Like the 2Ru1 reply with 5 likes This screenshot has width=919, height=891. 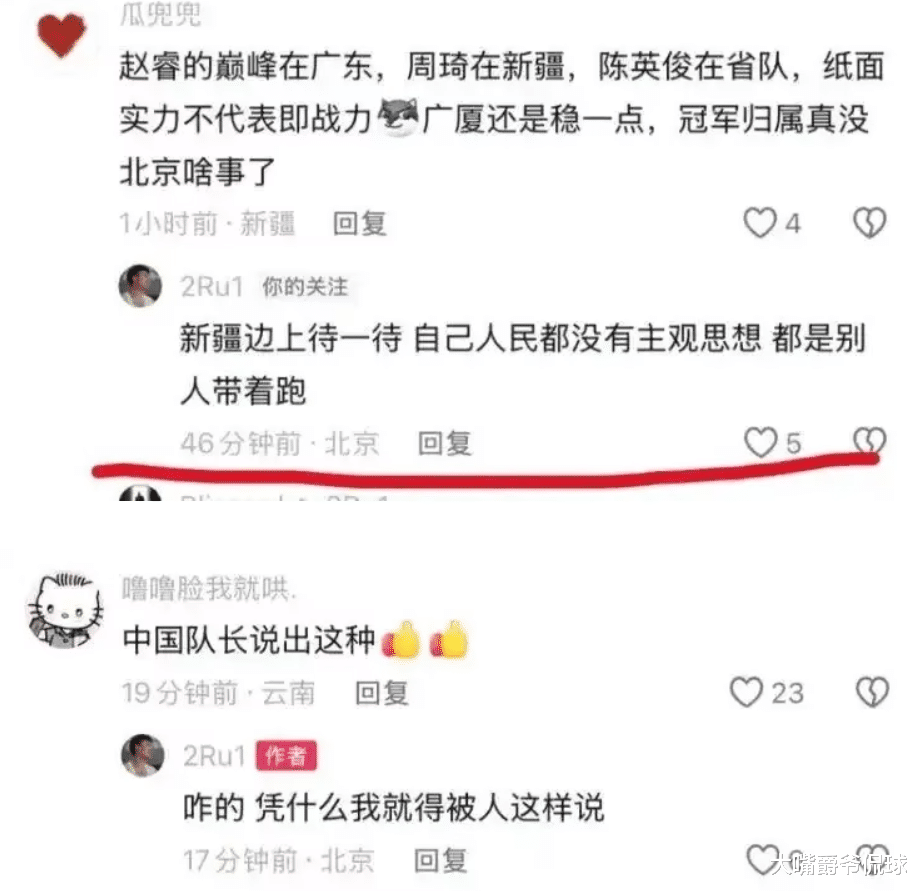[760, 442]
